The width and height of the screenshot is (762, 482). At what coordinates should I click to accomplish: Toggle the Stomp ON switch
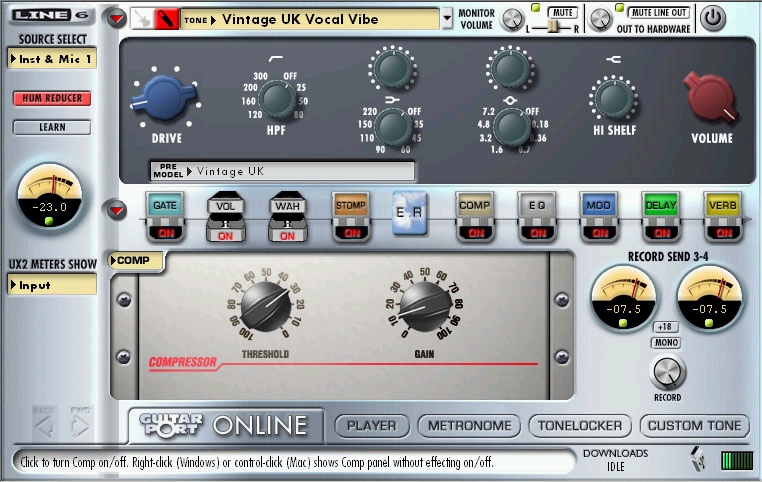[351, 233]
